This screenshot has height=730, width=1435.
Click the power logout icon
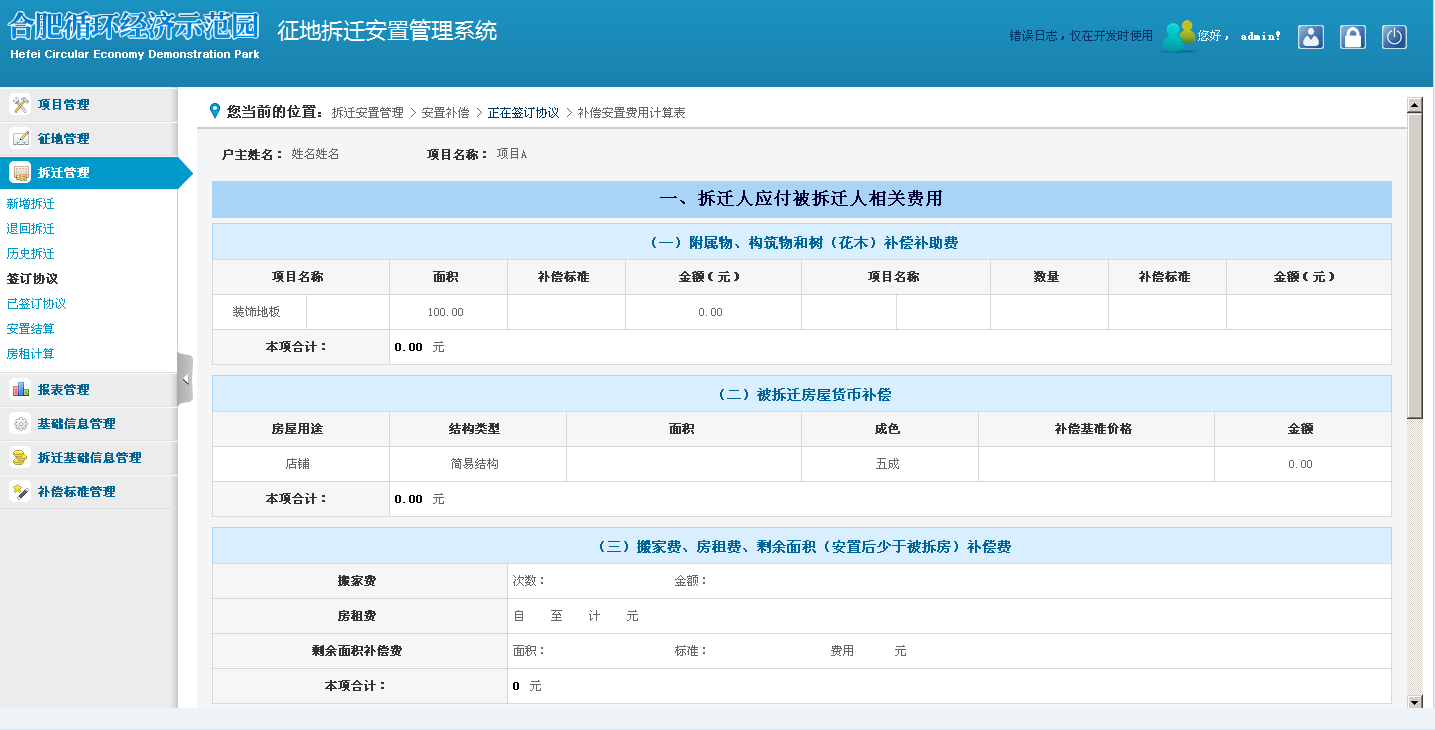click(1395, 37)
